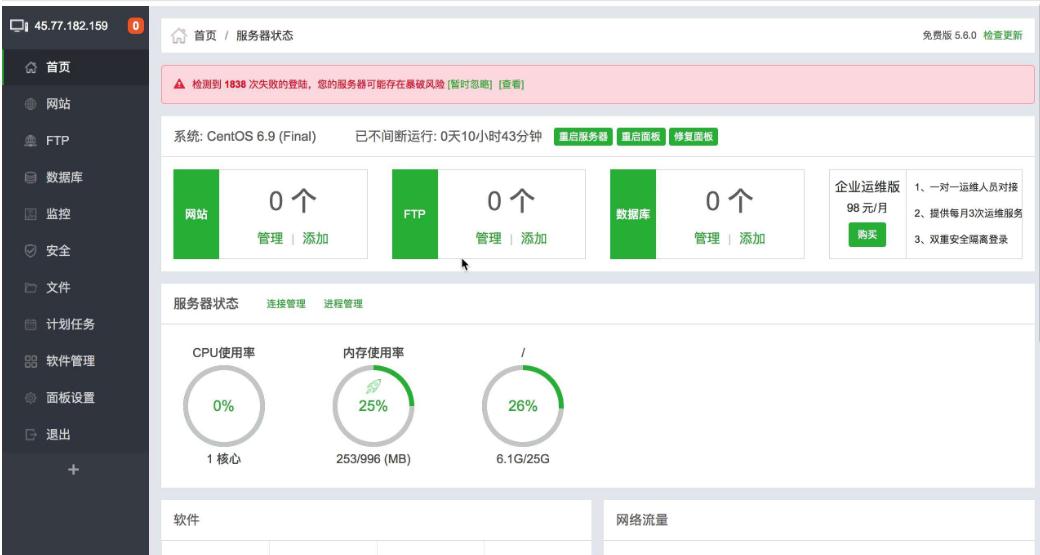Click the 修复面板 button

(x=693, y=137)
